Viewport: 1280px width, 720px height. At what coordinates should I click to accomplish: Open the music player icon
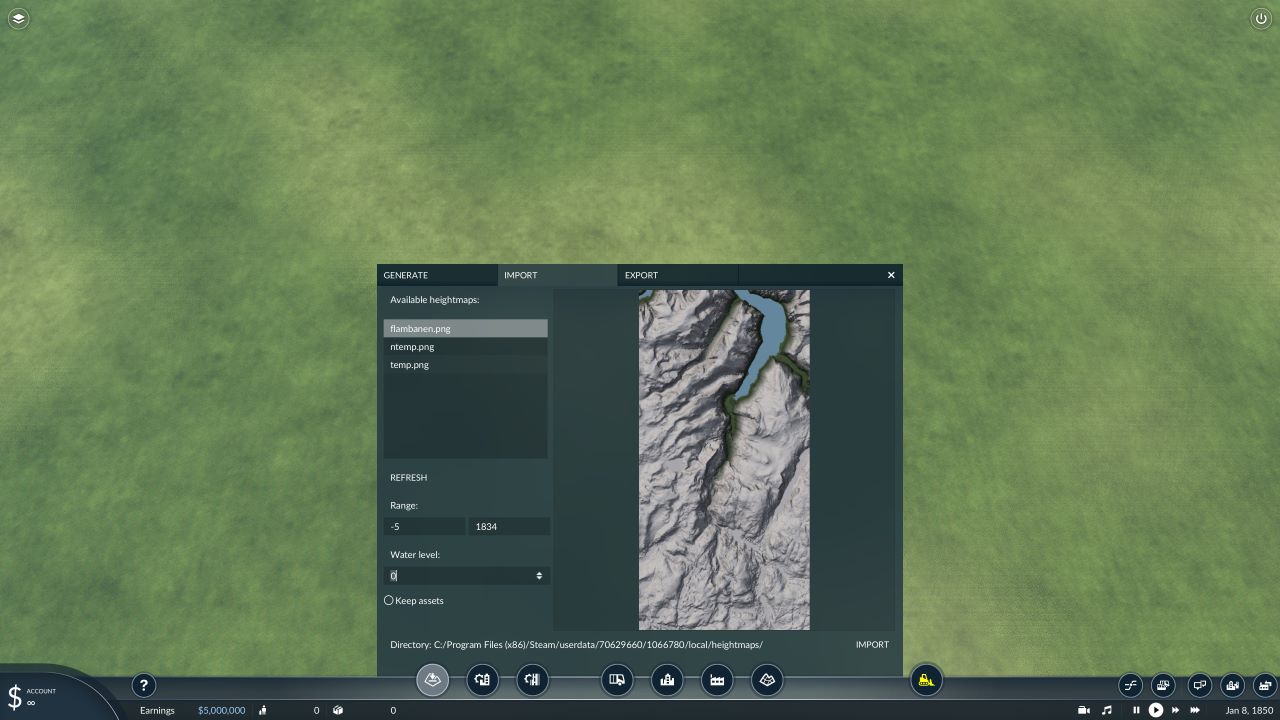coord(1106,710)
